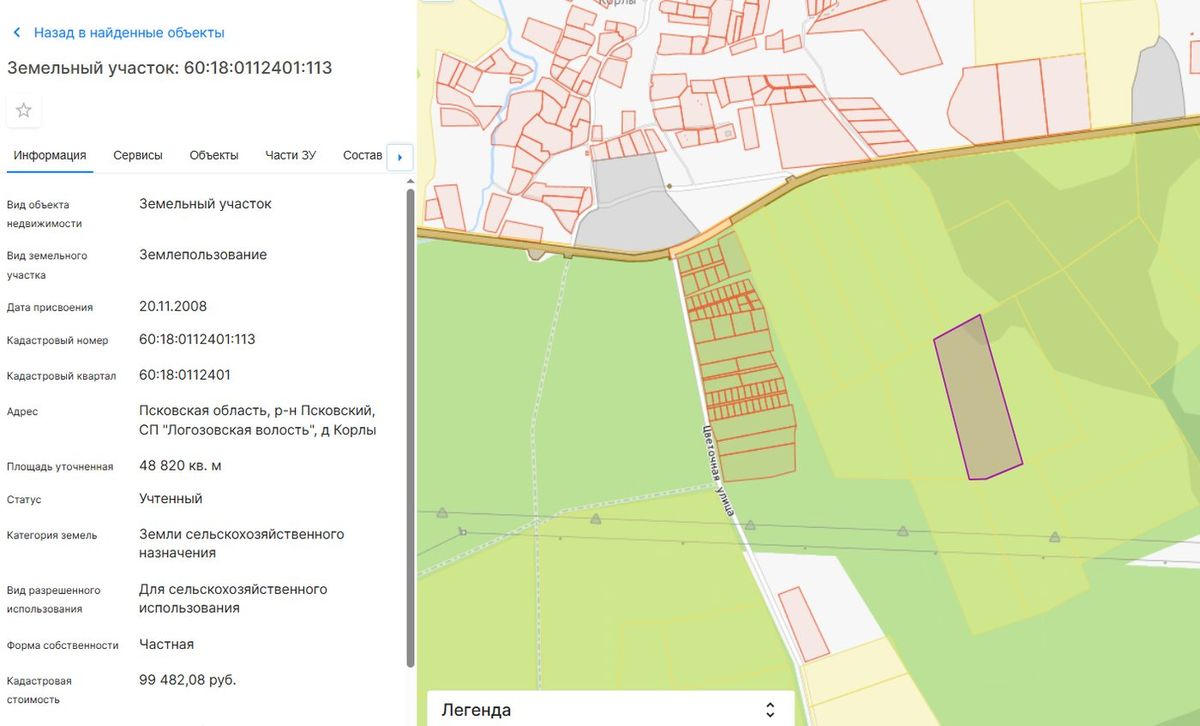Click the ownership value Частная

(x=167, y=644)
